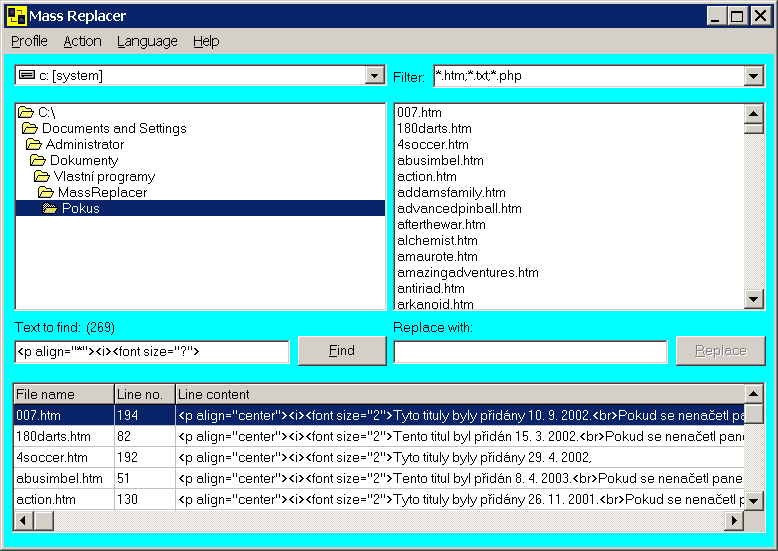Click the Mass Replacer app icon in title bar

pos(16,16)
